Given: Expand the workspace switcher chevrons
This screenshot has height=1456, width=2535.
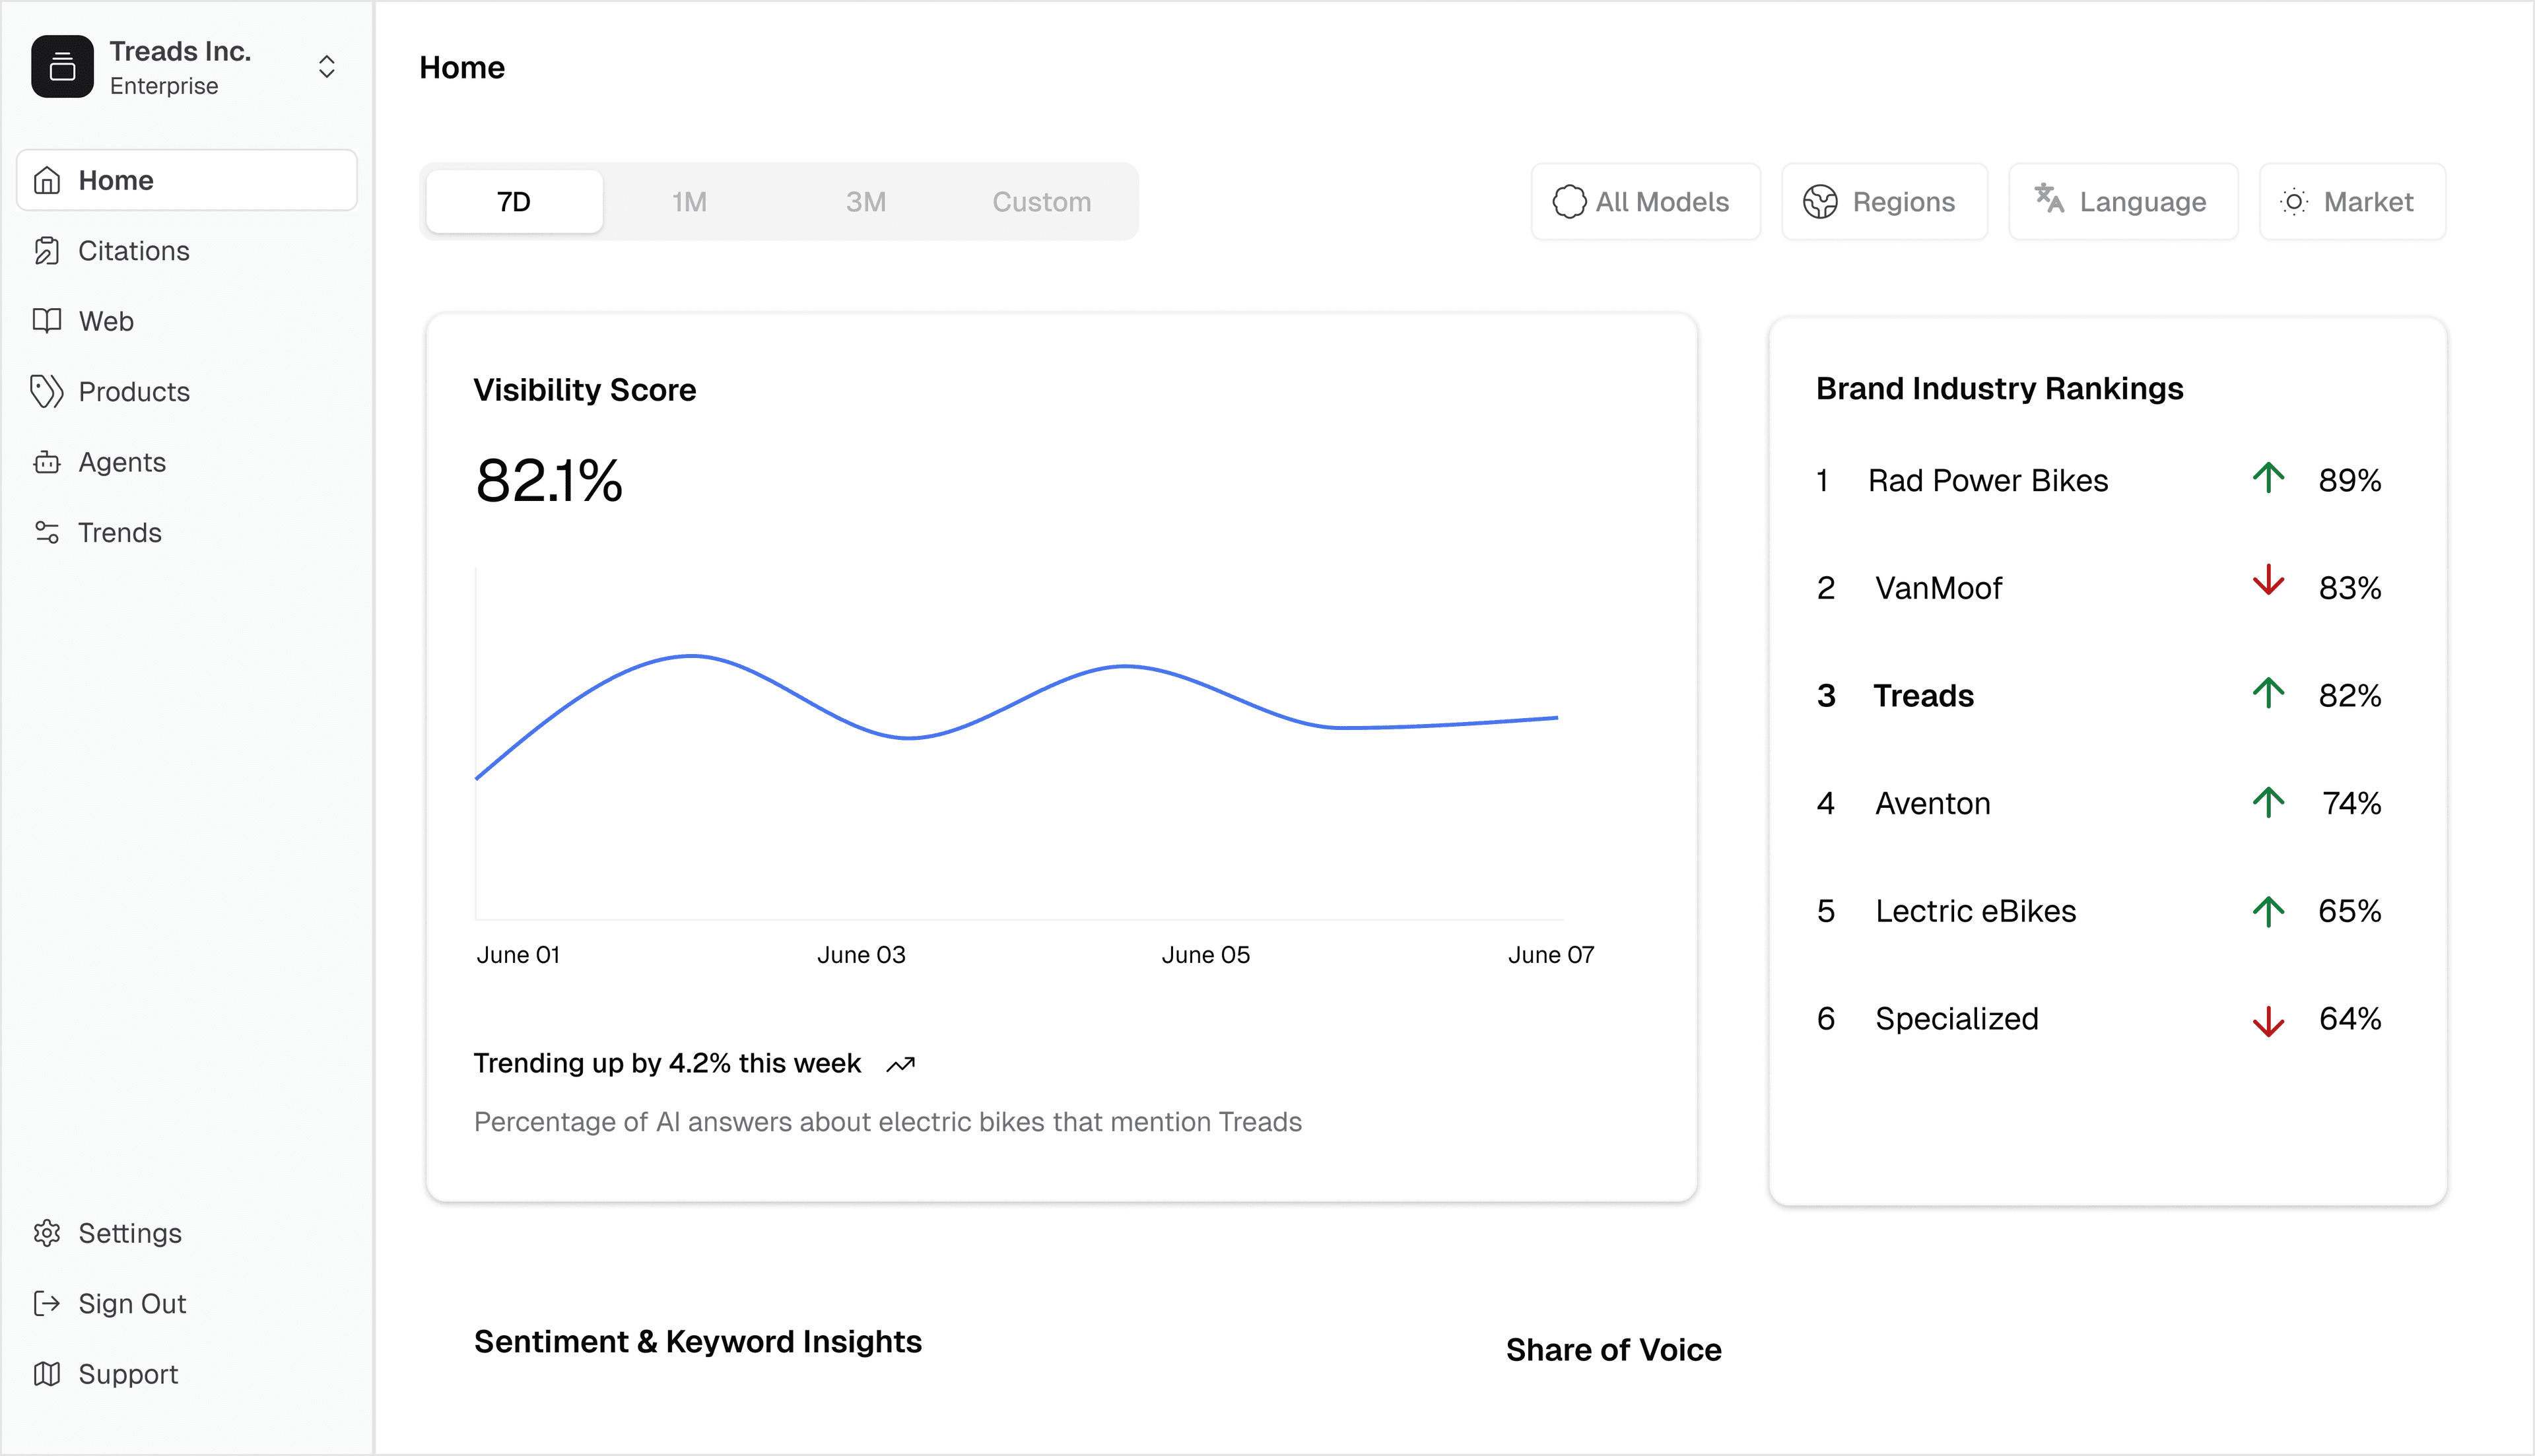Looking at the screenshot, I should [x=326, y=67].
